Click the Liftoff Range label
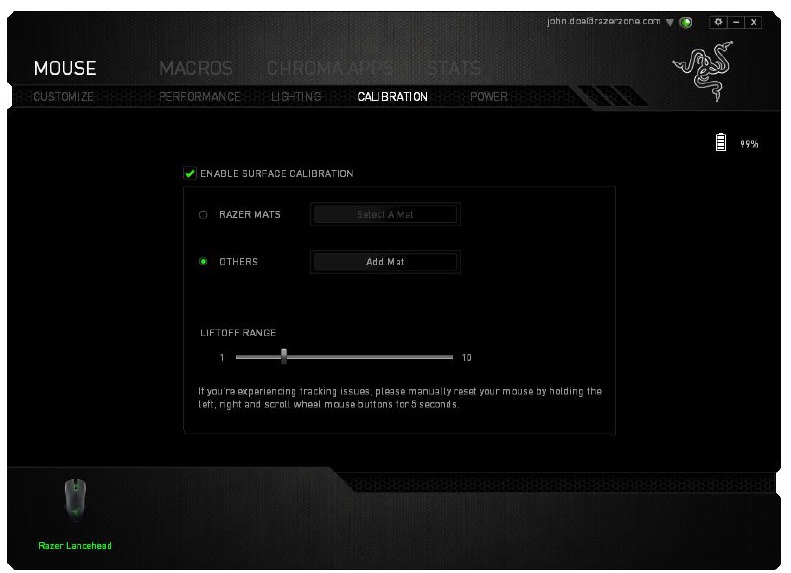 tap(238, 333)
